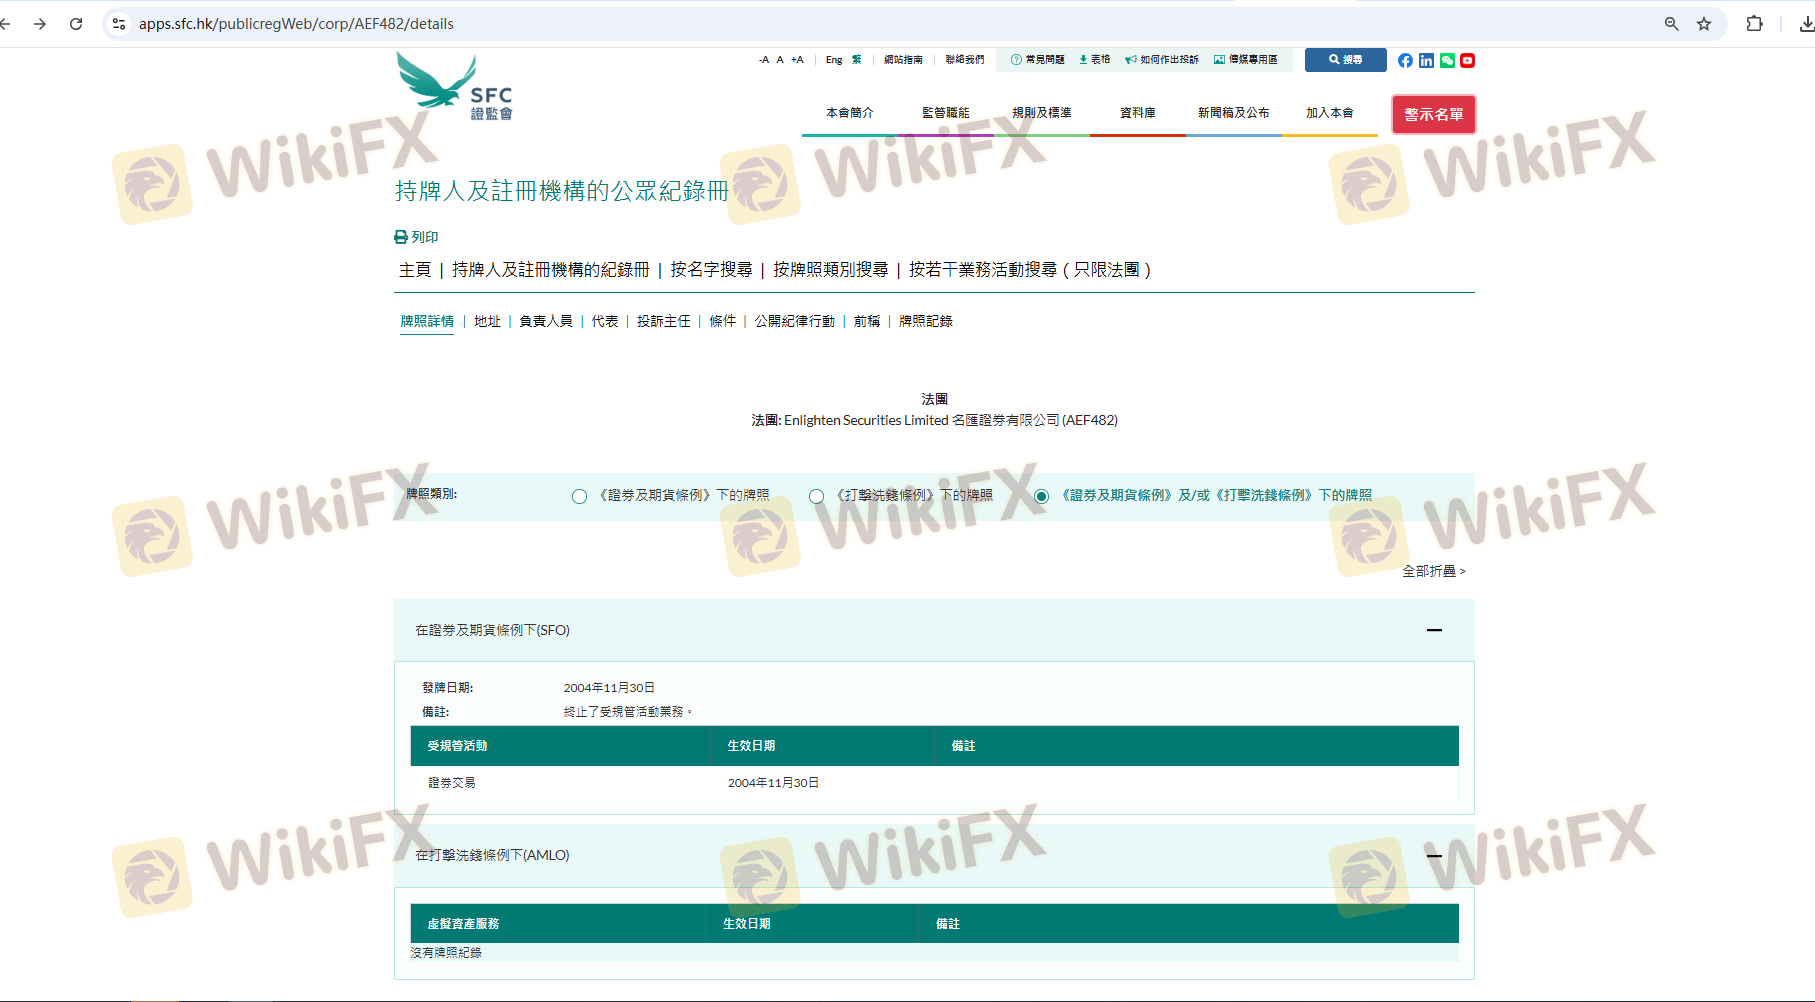This screenshot has width=1815, height=1002.
Task: Click the 證券交易 table cell
Action: click(x=452, y=783)
